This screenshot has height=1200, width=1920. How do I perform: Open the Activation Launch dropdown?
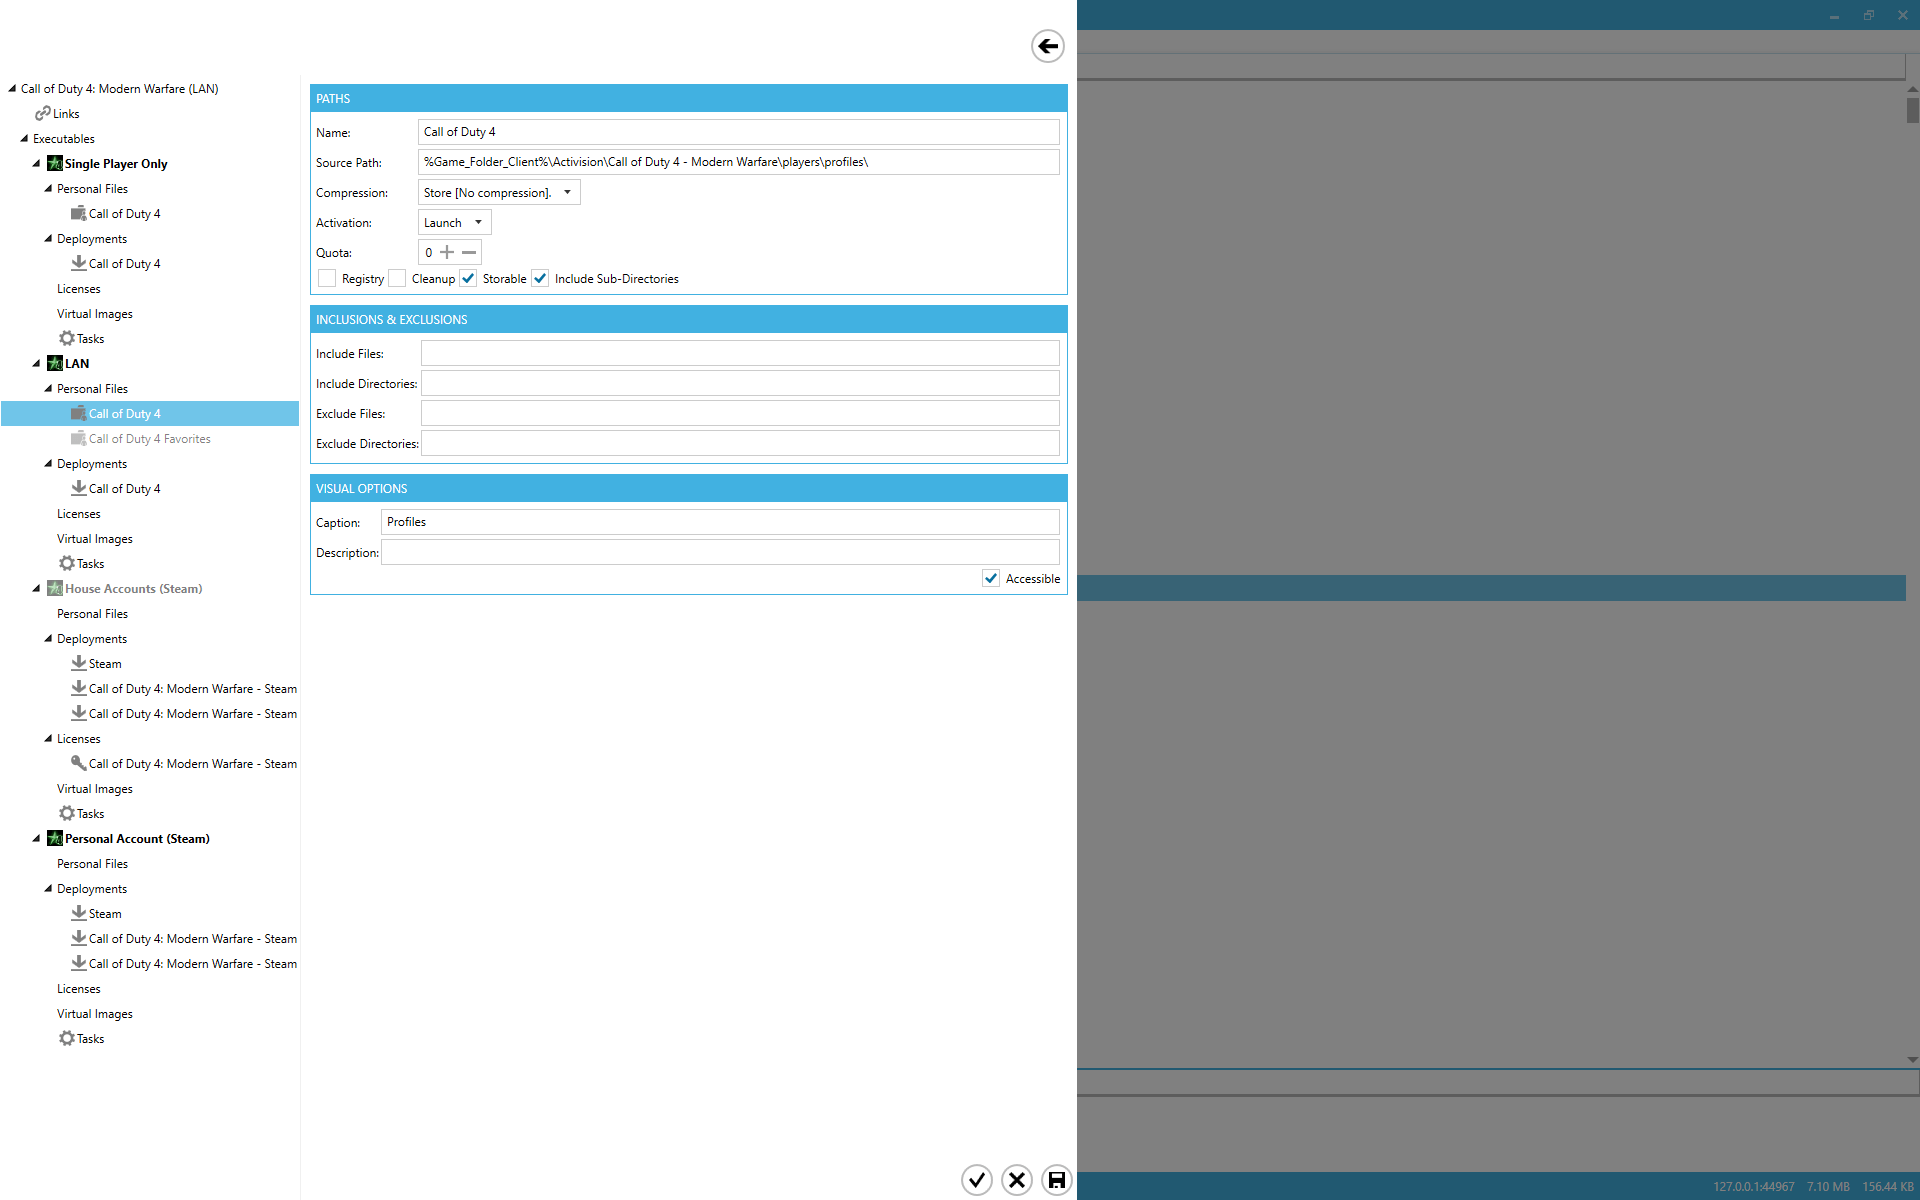(x=478, y=223)
